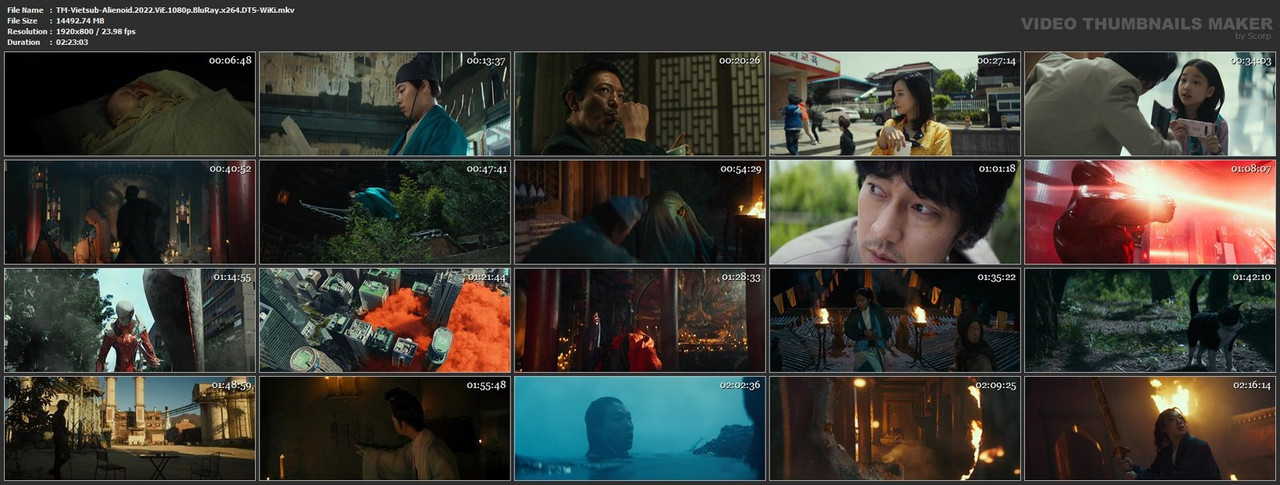Pick the frame stamped 00:27:14

click(895, 104)
